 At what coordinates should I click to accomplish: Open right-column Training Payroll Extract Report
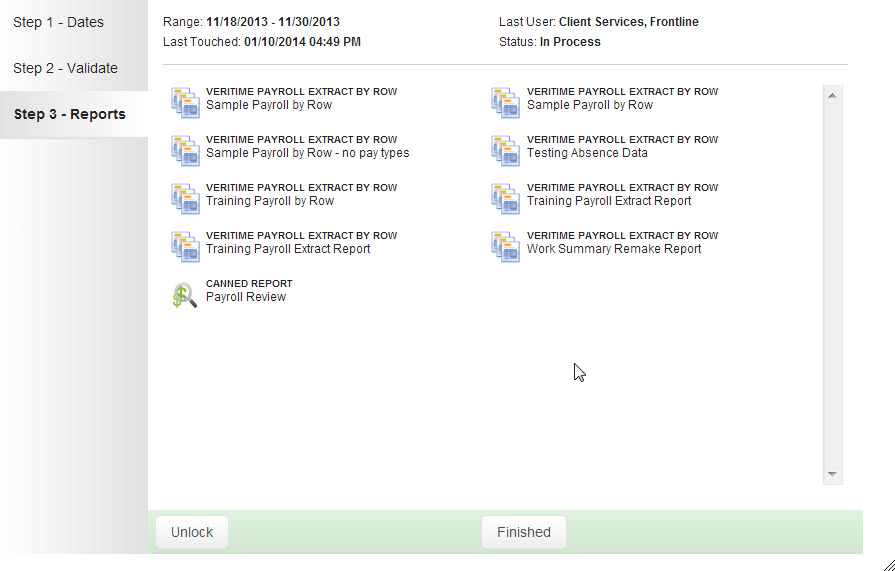tap(609, 201)
